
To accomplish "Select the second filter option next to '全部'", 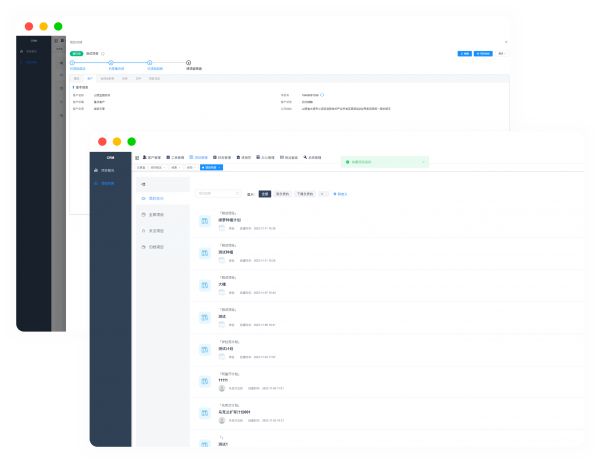I will [x=282, y=193].
